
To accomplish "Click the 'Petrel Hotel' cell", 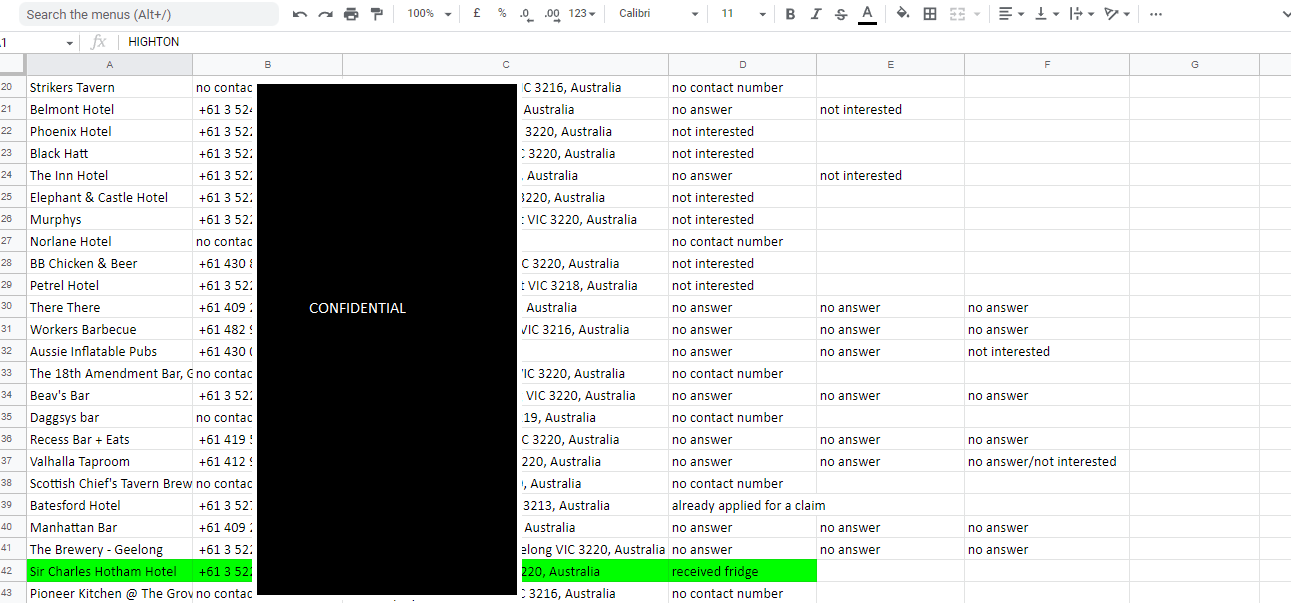I will [110, 285].
